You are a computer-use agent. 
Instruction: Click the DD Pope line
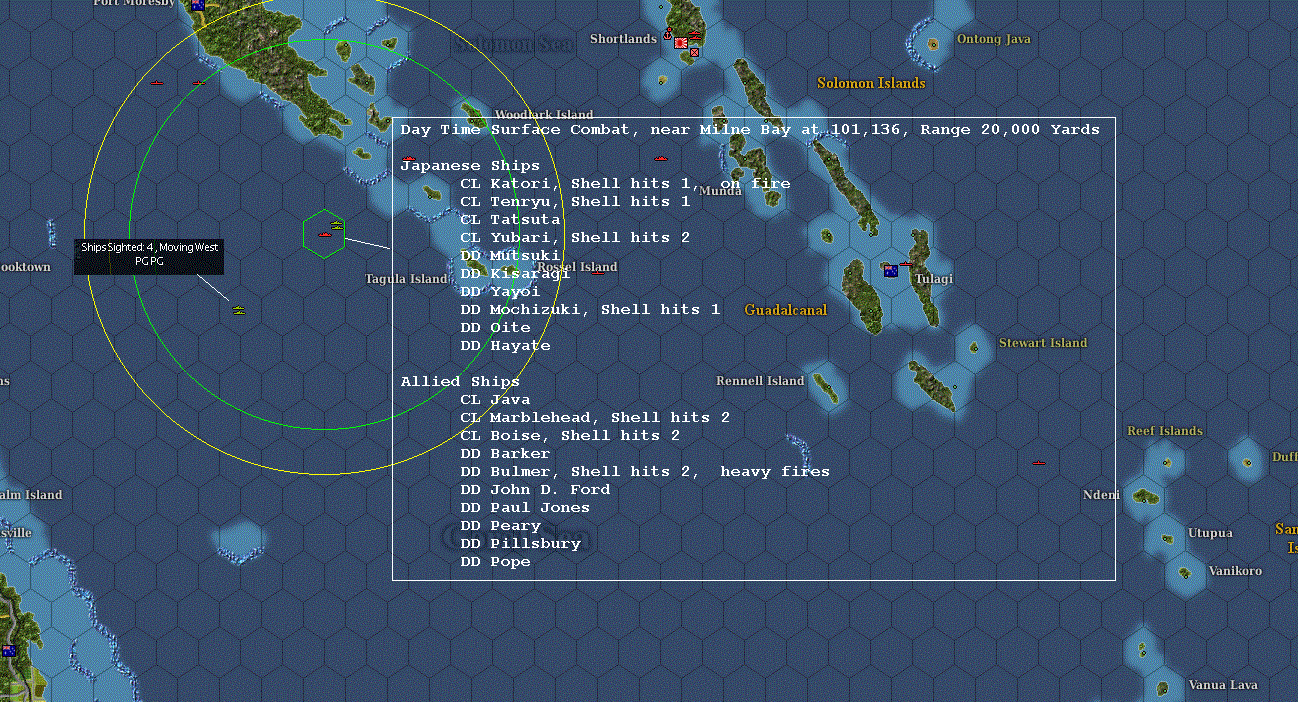[495, 562]
